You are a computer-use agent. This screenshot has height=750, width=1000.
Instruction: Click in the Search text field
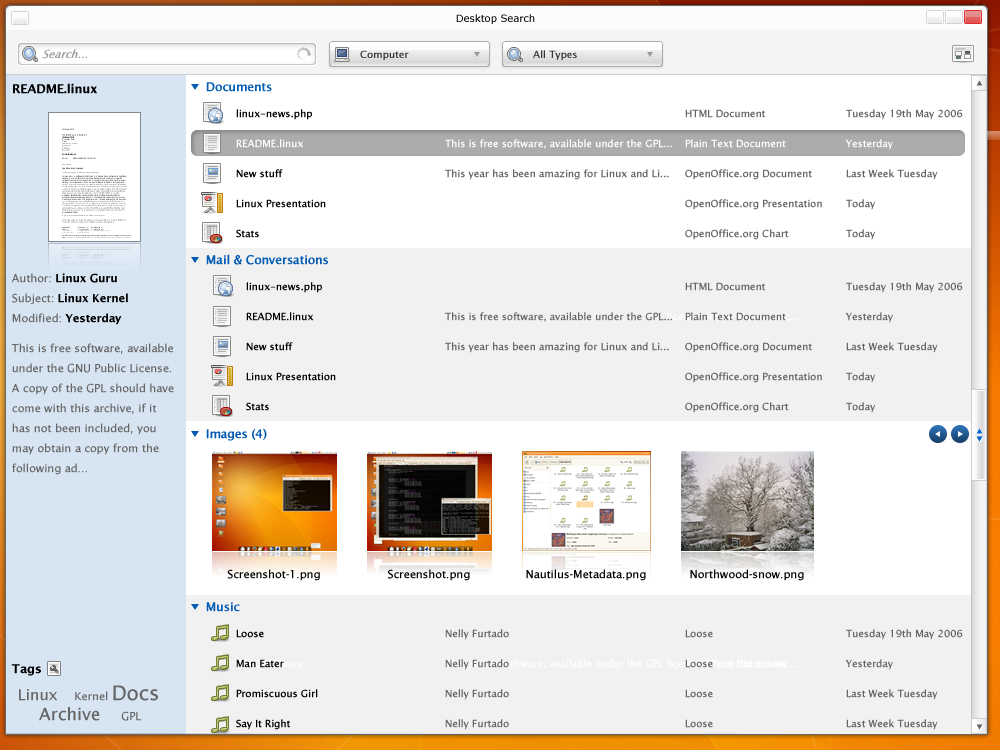pos(167,54)
